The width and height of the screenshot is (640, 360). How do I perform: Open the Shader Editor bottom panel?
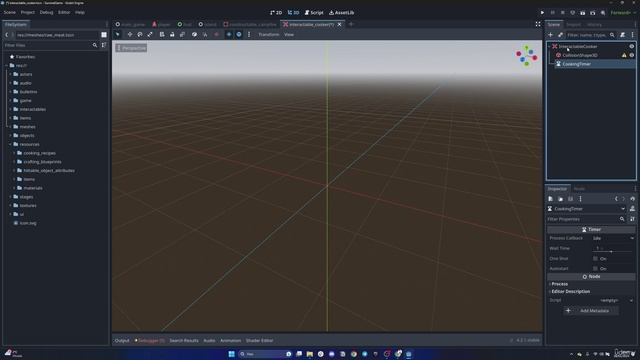click(x=259, y=340)
